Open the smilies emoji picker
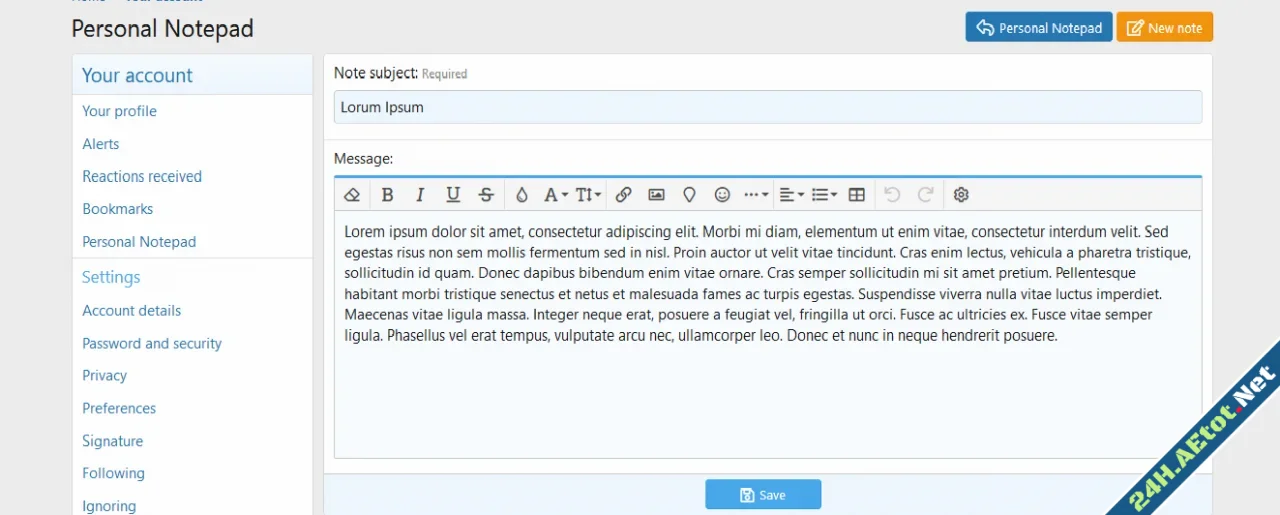This screenshot has height=515, width=1280. click(x=722, y=195)
